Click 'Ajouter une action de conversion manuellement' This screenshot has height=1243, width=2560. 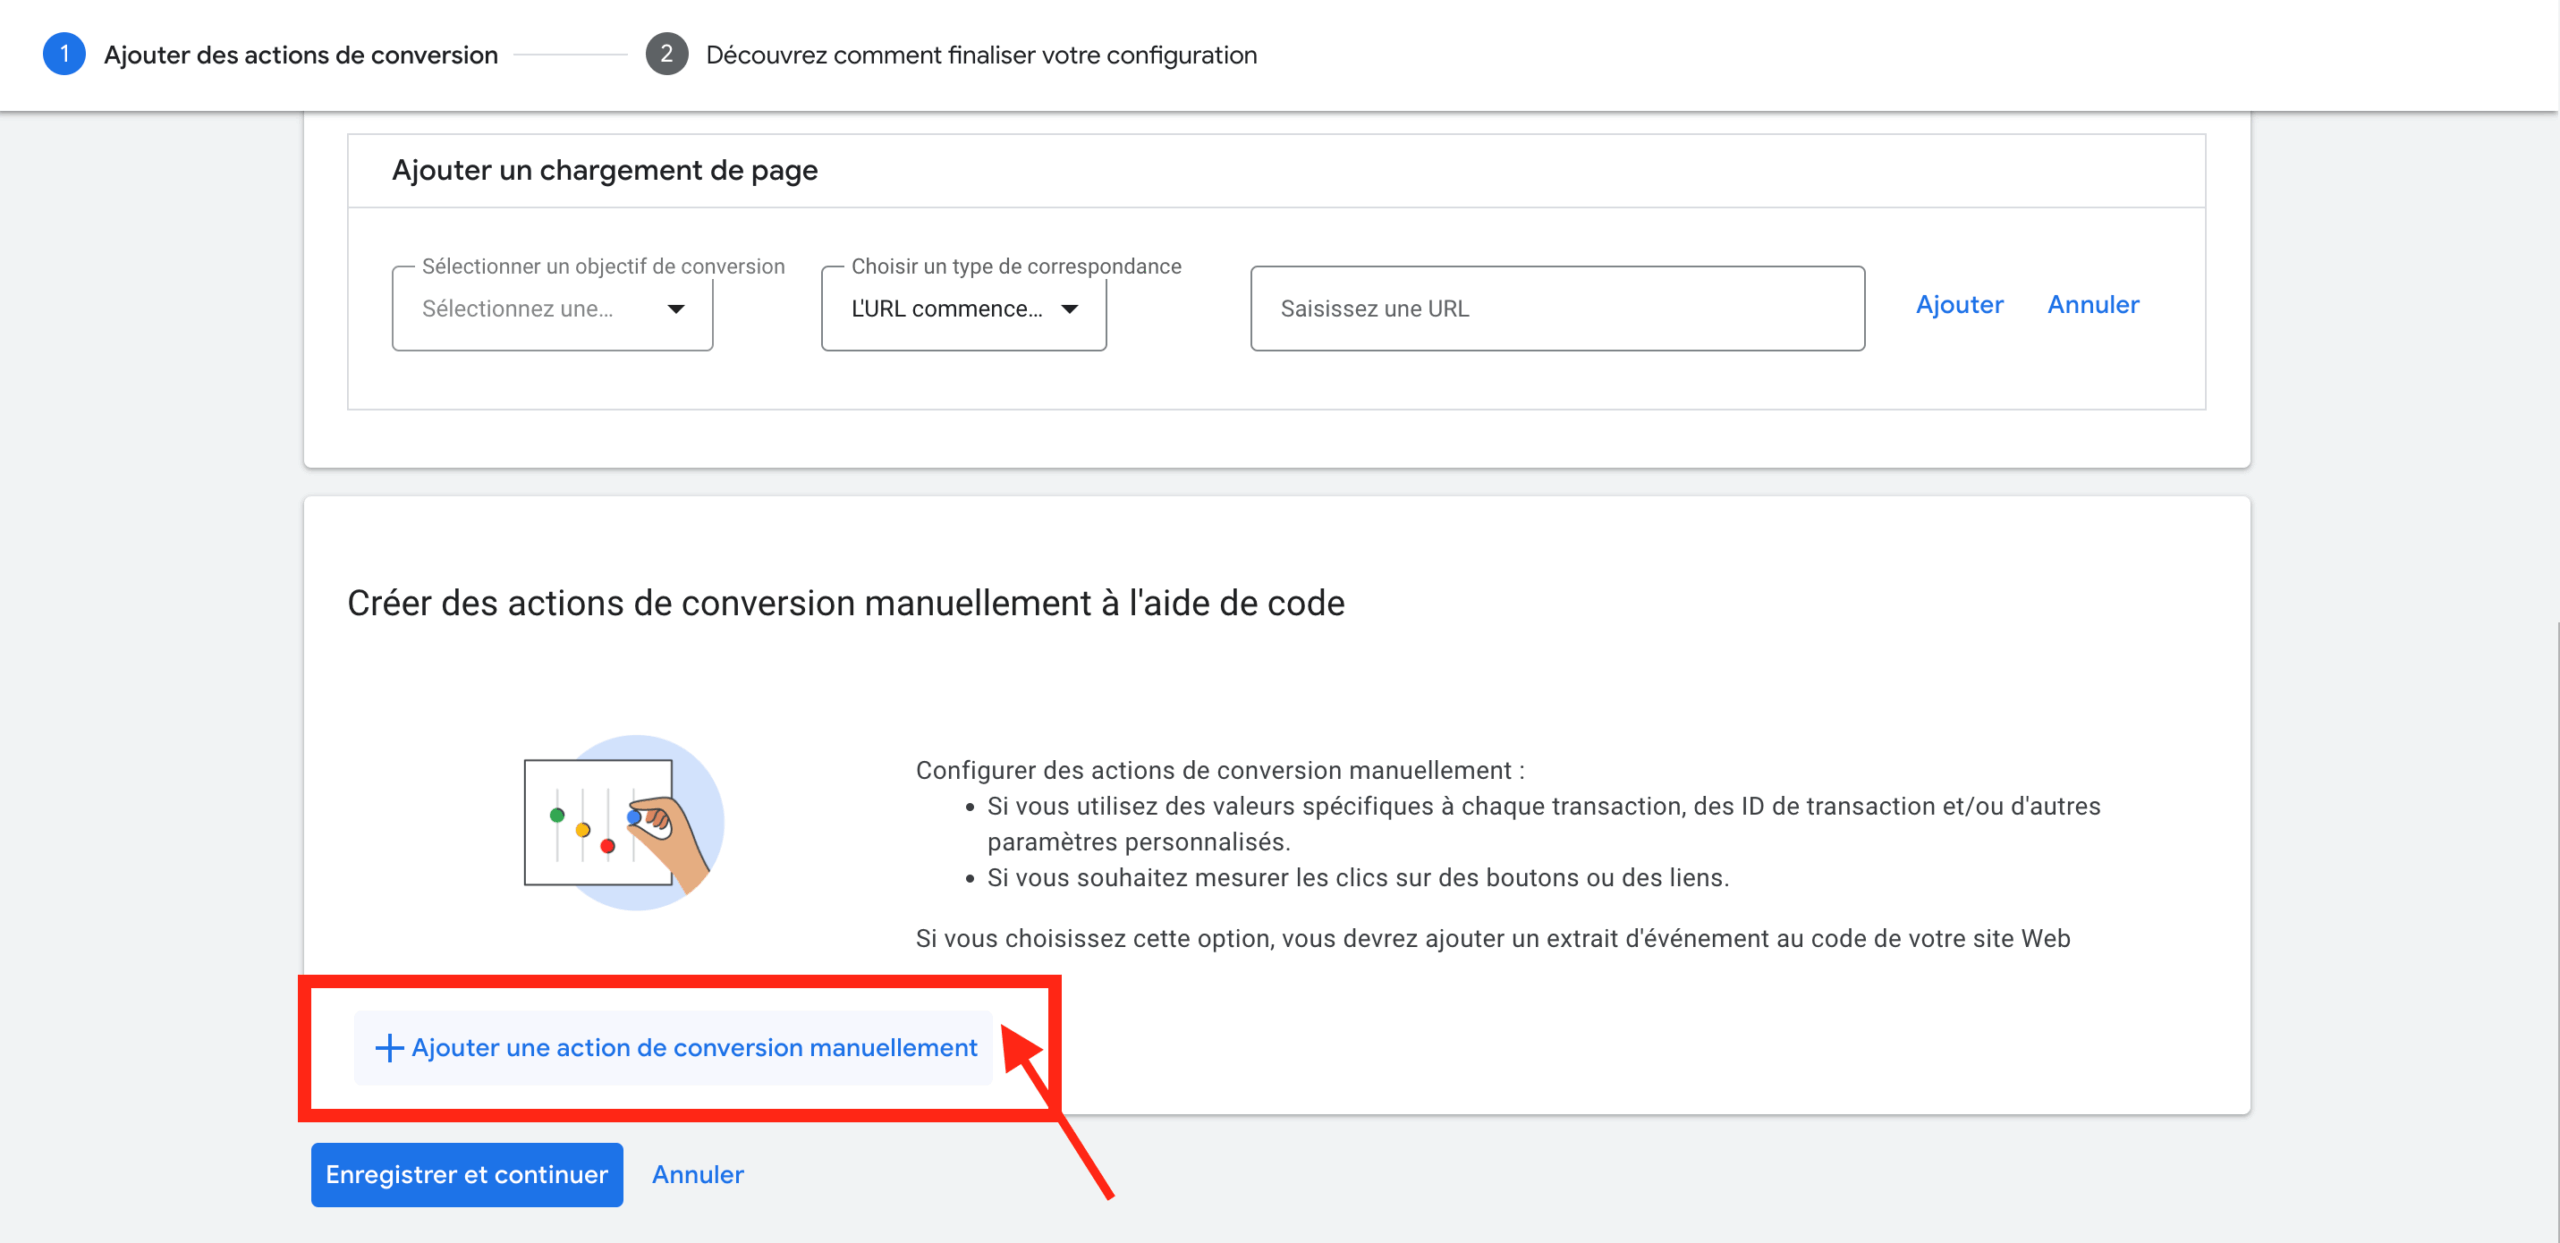pos(693,1047)
